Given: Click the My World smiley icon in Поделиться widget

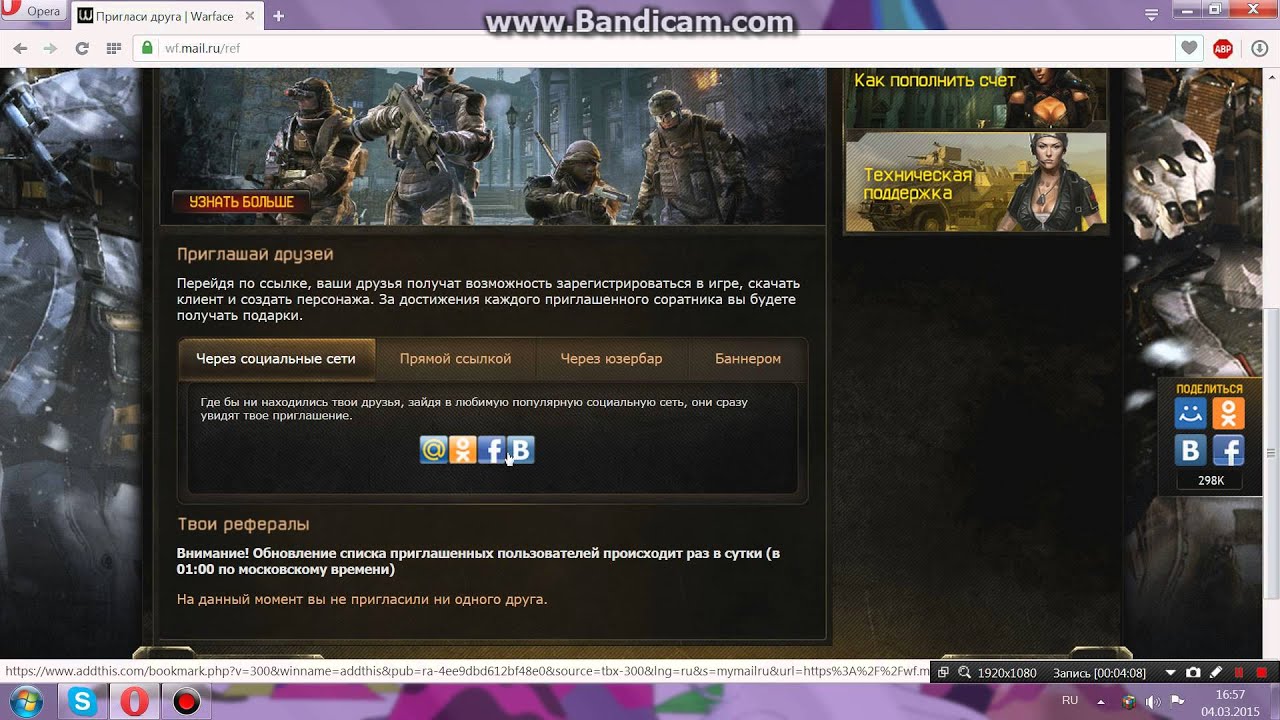Looking at the screenshot, I should 1191,413.
